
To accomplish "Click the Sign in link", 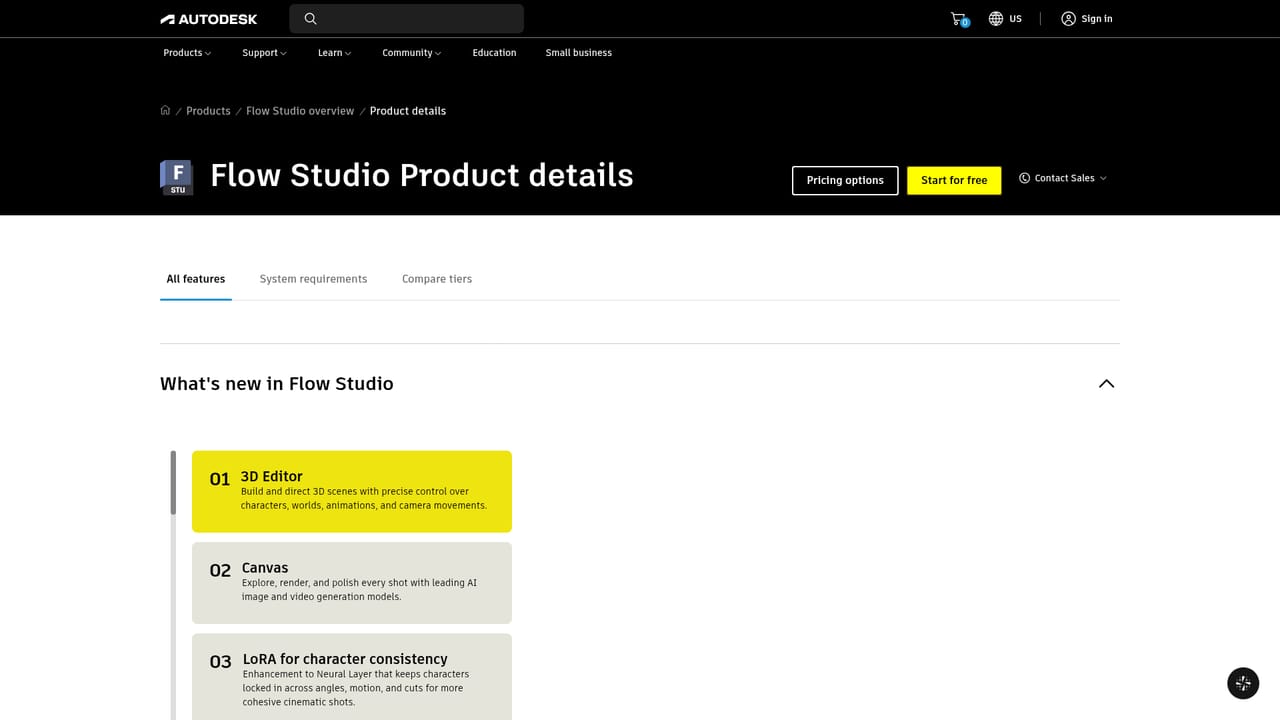I will [1097, 19].
